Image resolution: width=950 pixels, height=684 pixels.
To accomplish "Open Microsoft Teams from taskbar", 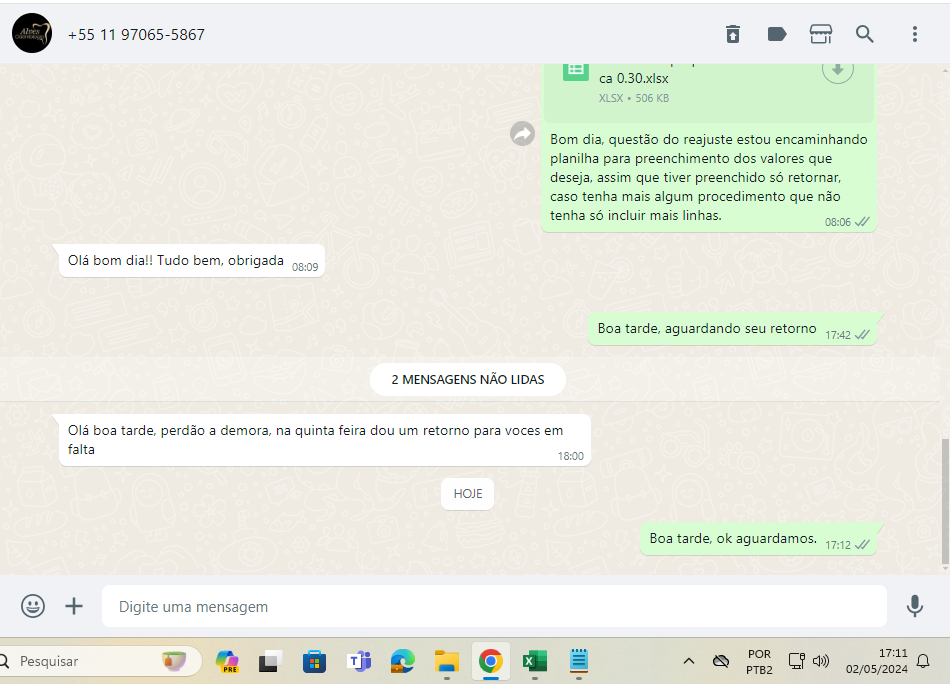I will coord(358,661).
